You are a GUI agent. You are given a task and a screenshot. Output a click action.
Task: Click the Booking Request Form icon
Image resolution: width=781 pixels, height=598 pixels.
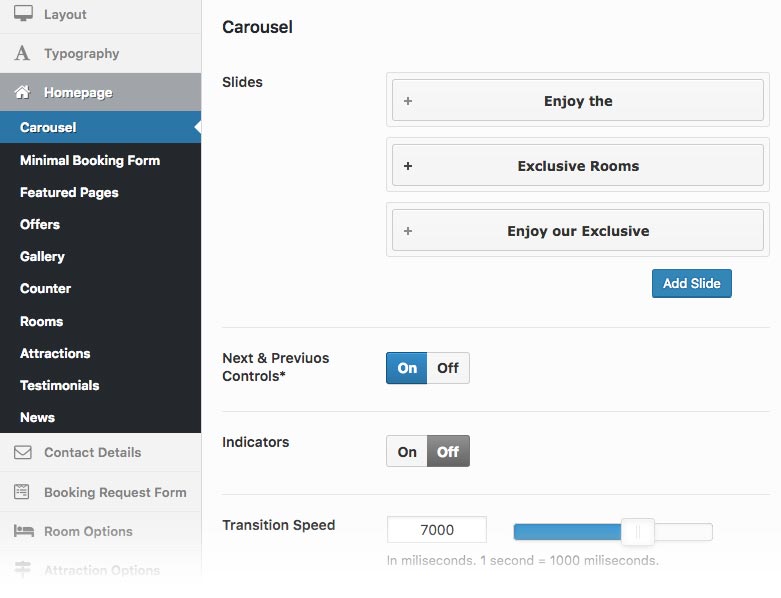22,491
